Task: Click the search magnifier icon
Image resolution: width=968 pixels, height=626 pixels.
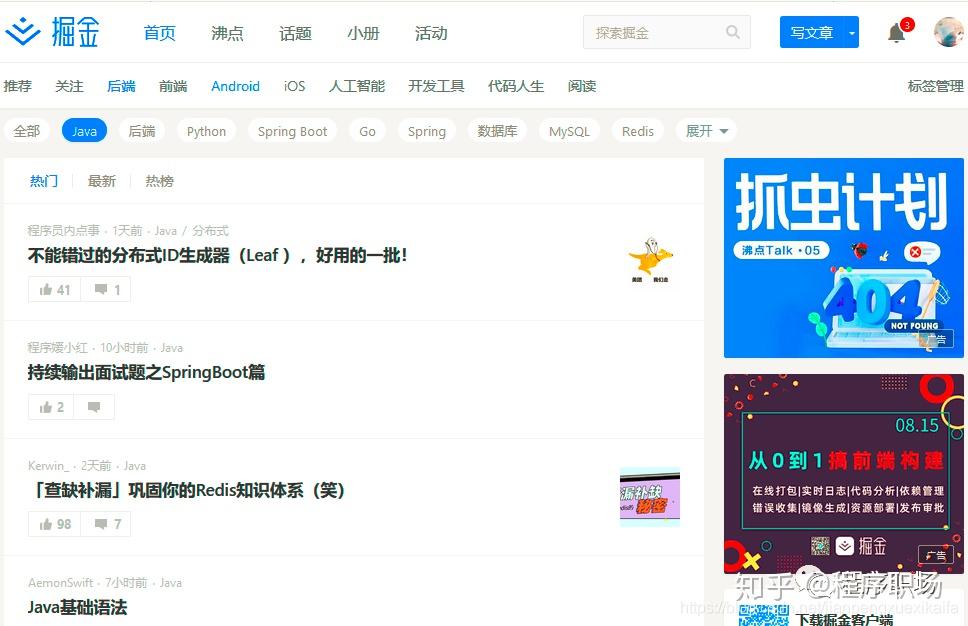Action: [x=733, y=32]
